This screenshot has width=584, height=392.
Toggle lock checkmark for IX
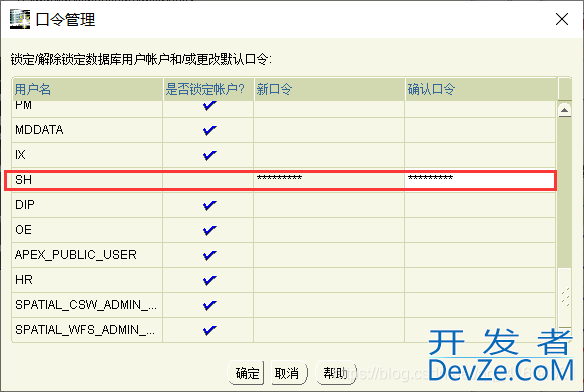pos(209,155)
